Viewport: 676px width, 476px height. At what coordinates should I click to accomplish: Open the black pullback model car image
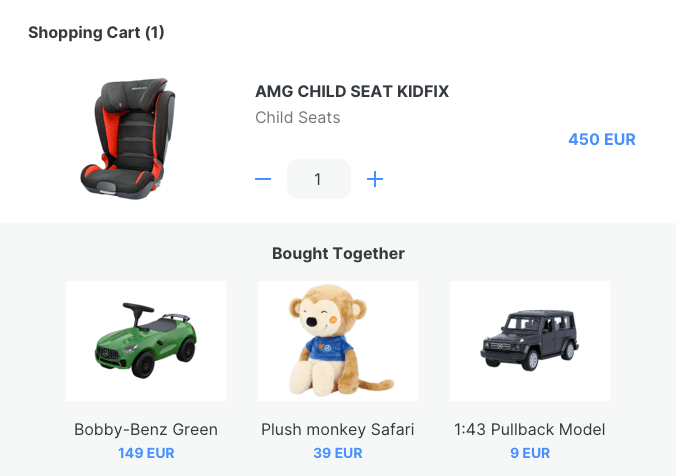[530, 341]
